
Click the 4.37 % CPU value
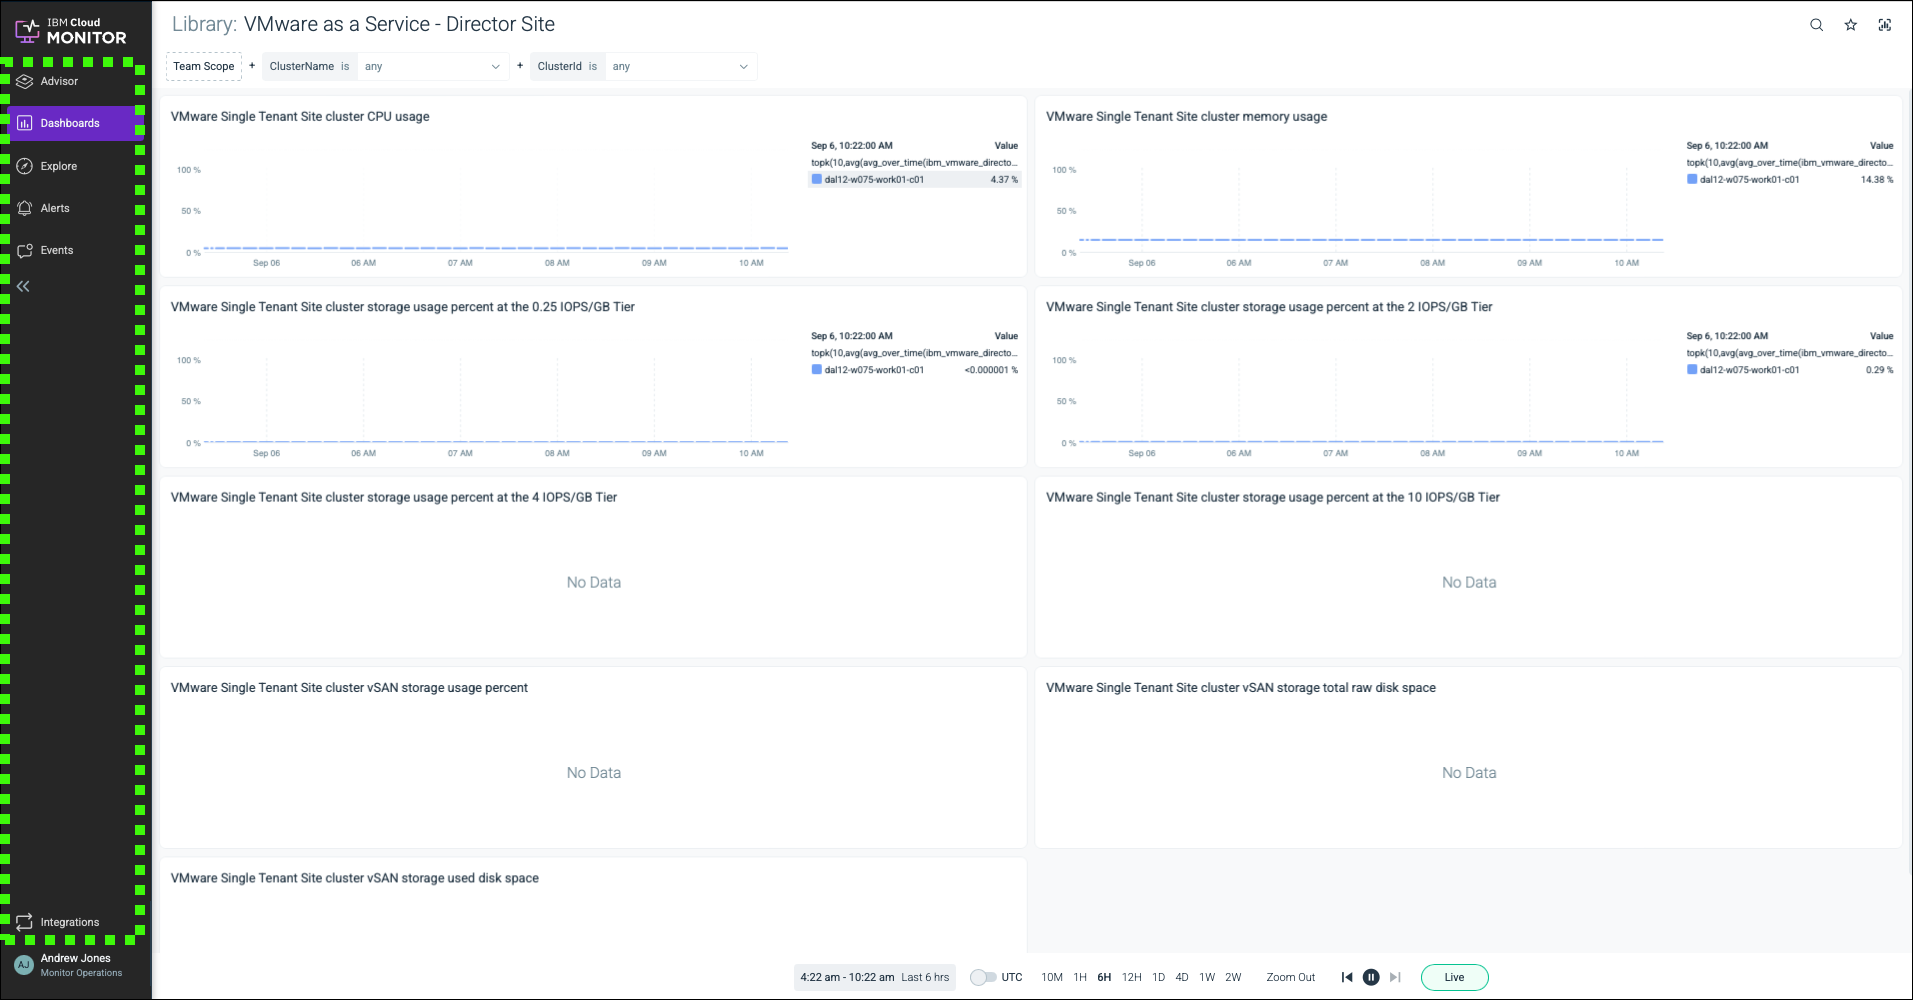tap(1004, 179)
